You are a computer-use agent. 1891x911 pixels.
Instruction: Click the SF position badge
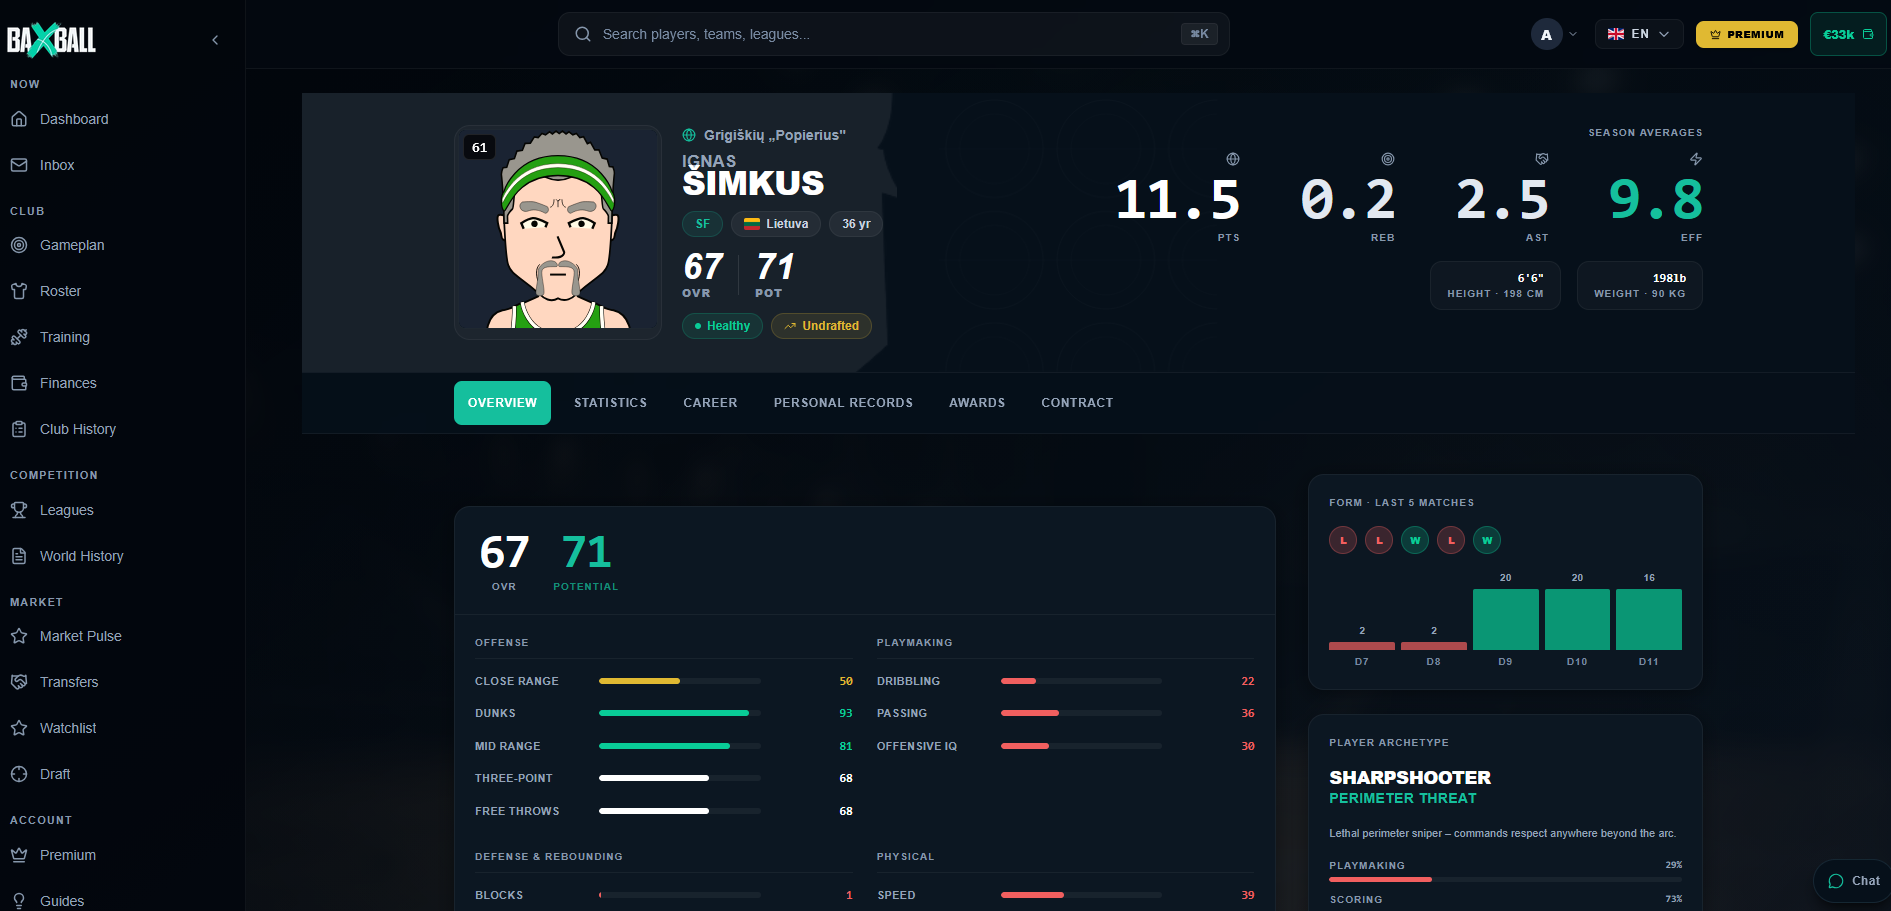click(702, 224)
